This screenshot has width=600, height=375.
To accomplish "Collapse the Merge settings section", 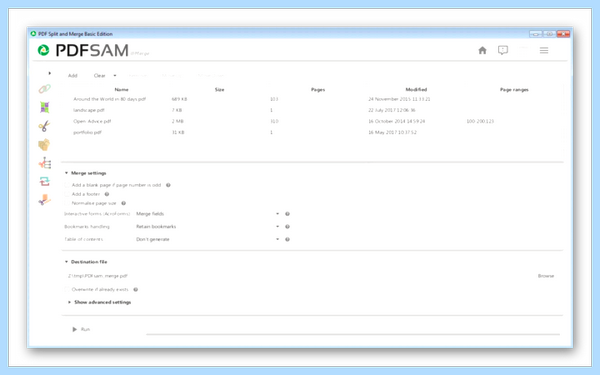I will coord(66,173).
